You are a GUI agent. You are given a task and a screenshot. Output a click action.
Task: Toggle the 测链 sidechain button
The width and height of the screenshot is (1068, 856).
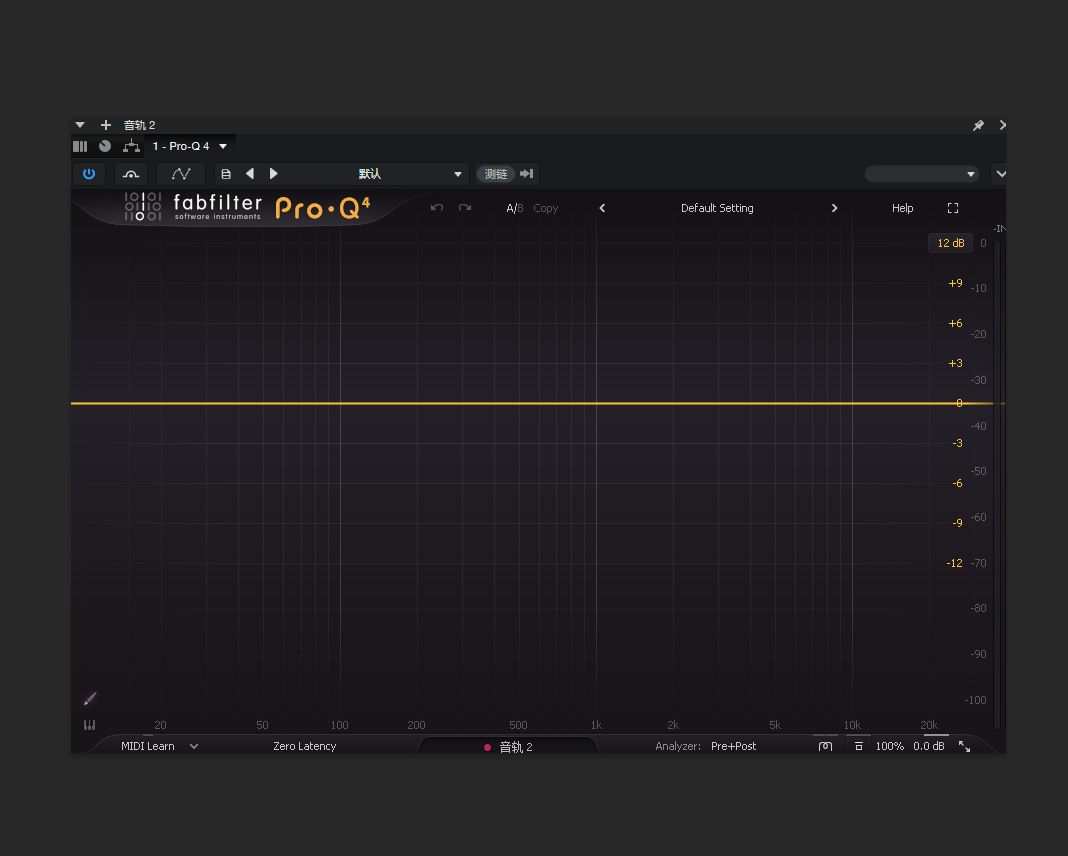point(496,174)
